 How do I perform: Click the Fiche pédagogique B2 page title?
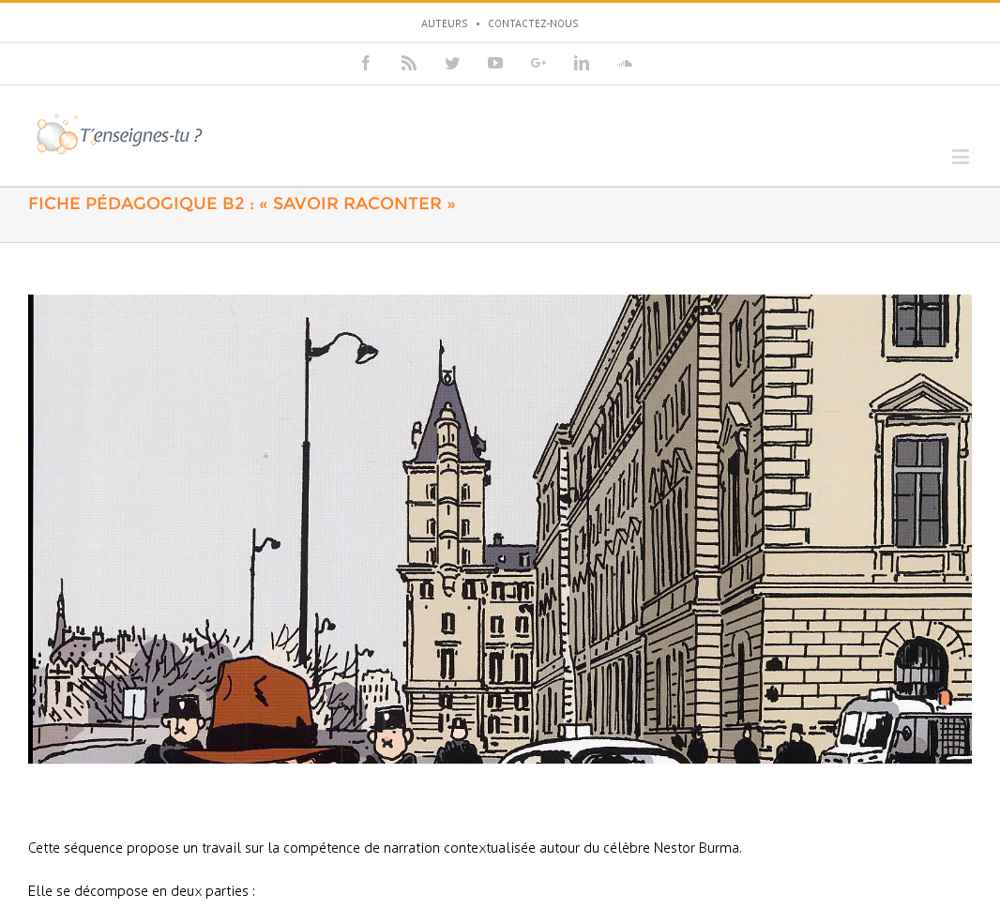(242, 203)
